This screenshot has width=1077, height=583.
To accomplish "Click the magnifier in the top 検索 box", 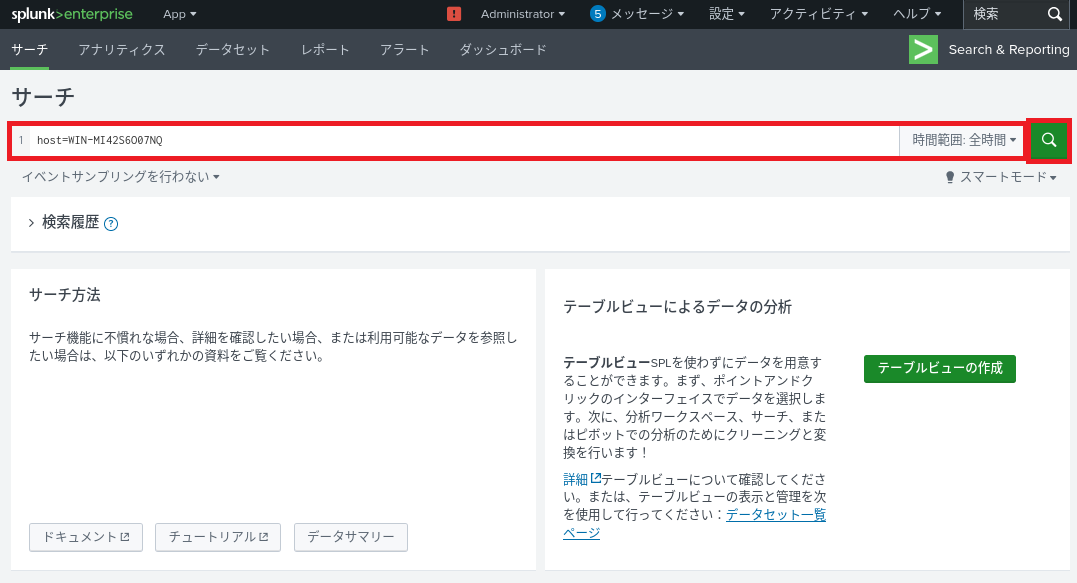I will pyautogui.click(x=1054, y=14).
